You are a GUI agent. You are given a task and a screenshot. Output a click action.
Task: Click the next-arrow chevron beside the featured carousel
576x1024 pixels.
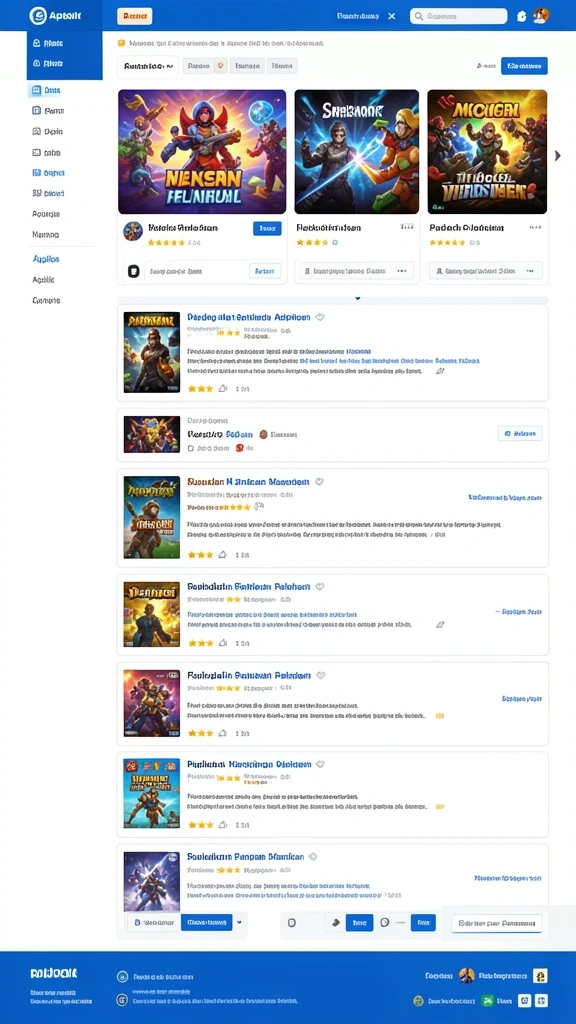[x=558, y=155]
